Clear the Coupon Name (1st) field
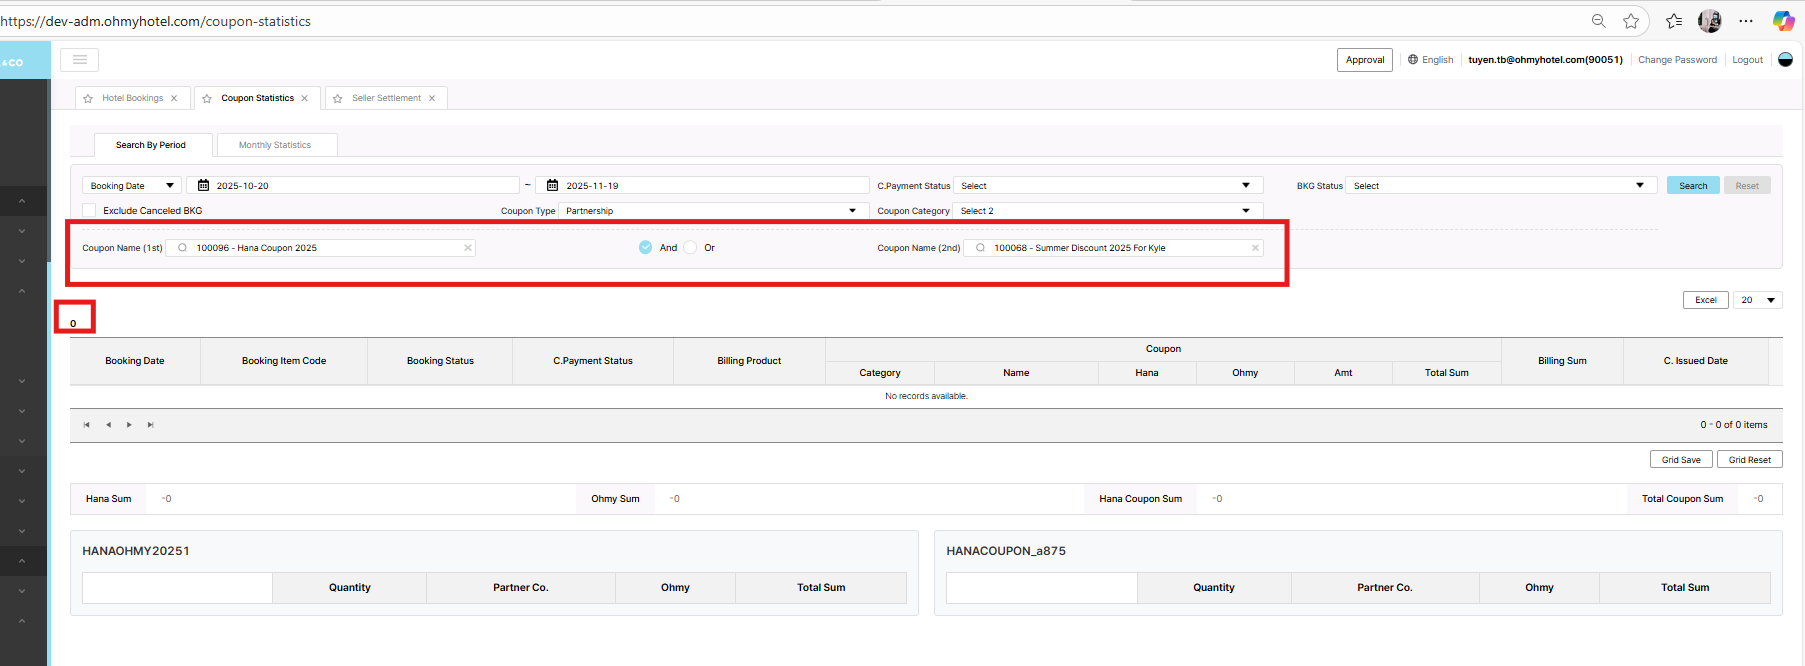 (467, 248)
